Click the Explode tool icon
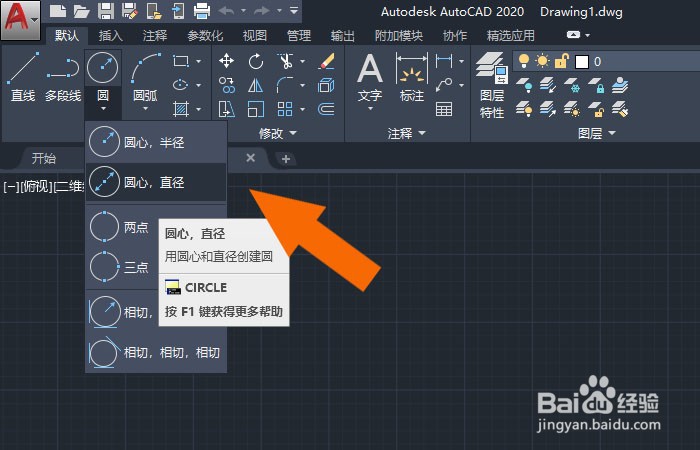The image size is (700, 450). coord(326,85)
